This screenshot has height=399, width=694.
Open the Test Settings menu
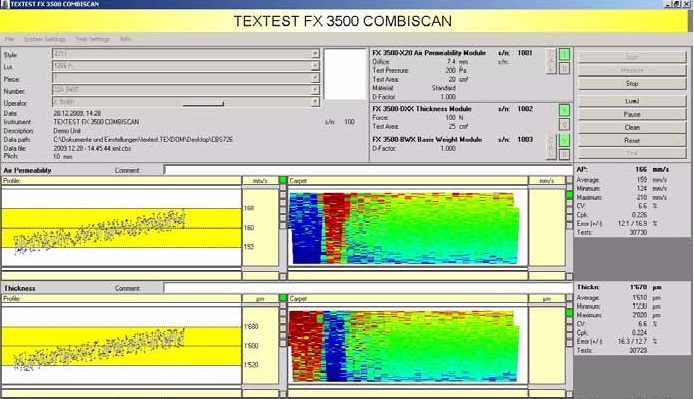pos(93,39)
